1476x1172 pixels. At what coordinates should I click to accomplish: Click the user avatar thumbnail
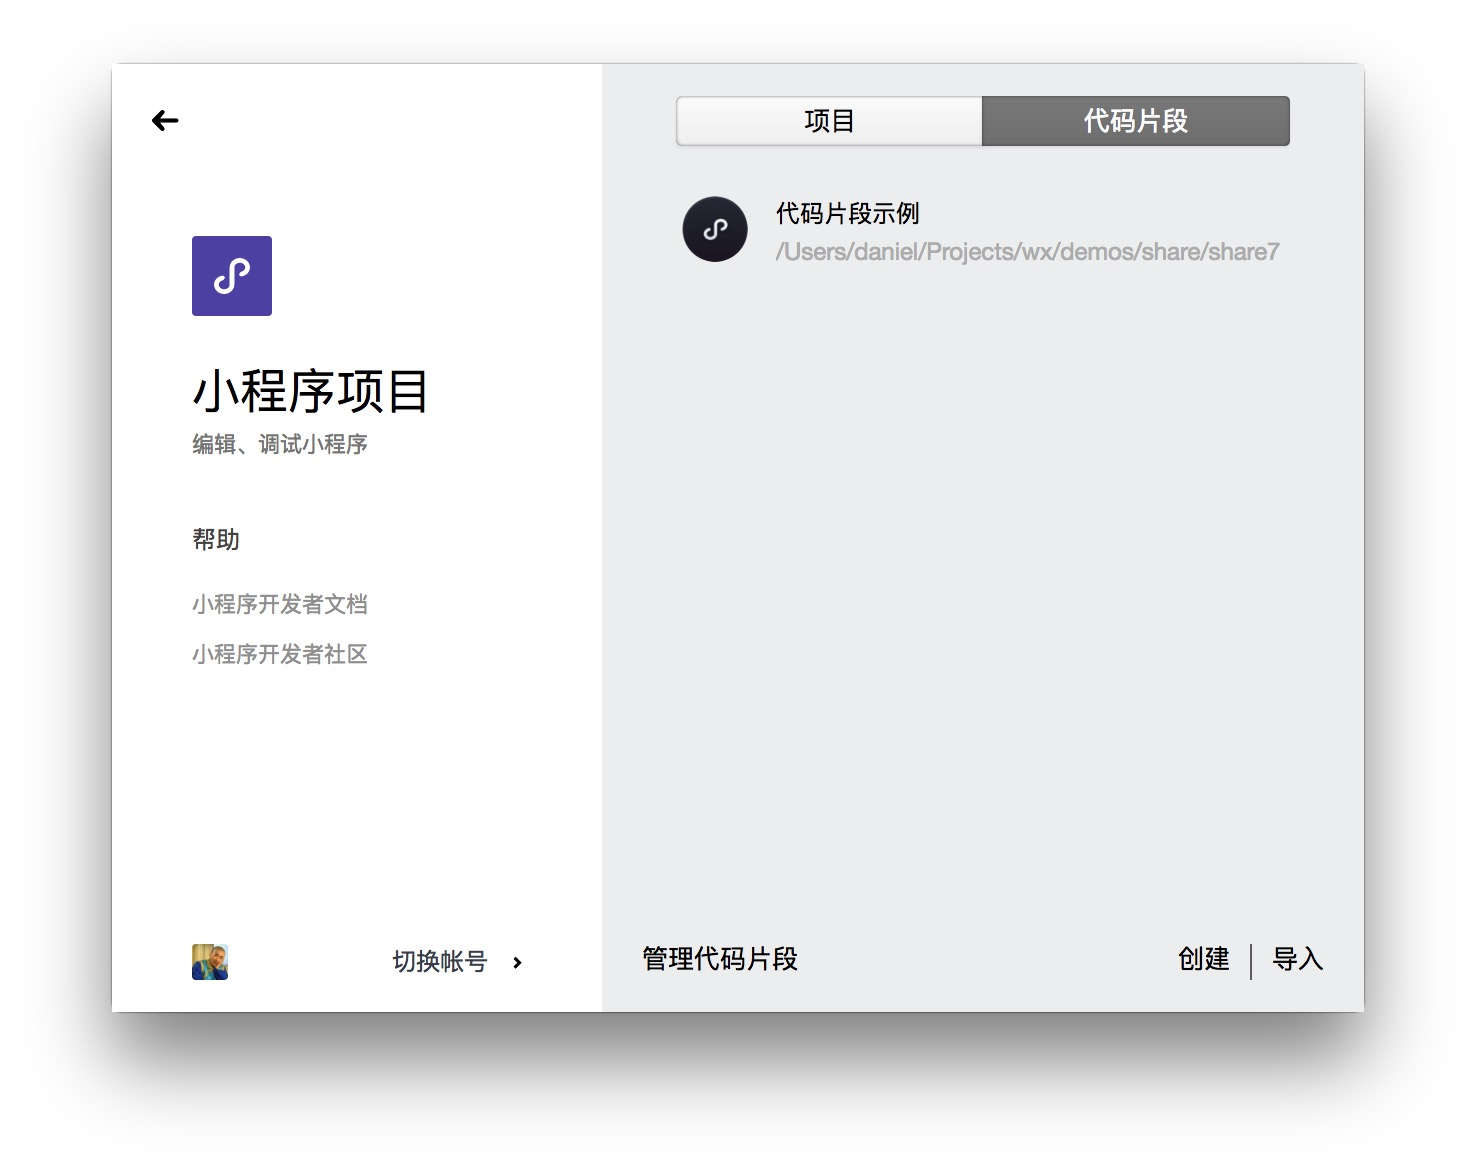210,962
